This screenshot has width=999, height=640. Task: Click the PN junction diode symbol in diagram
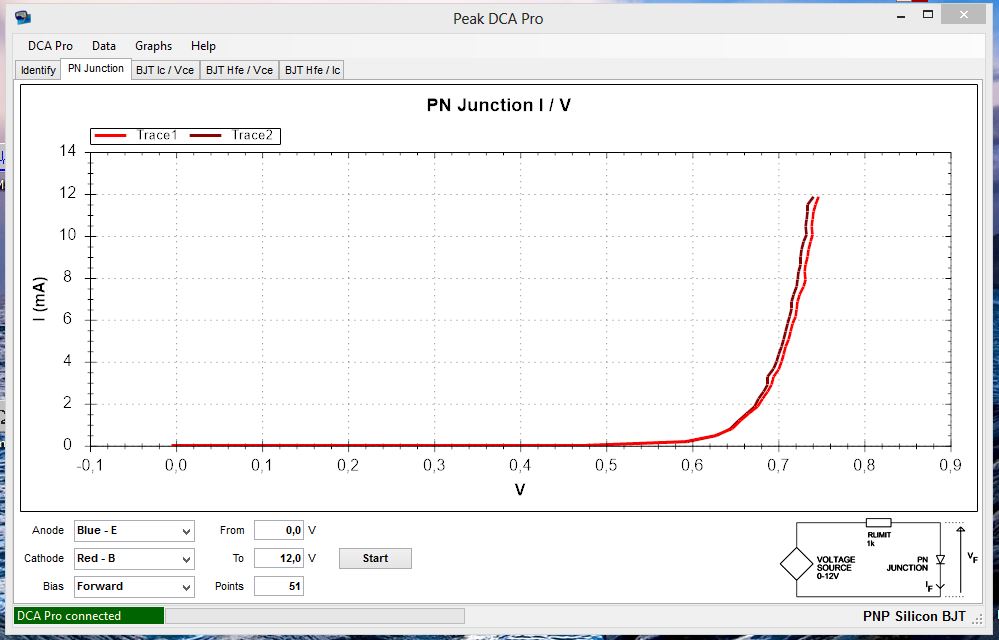[940, 560]
